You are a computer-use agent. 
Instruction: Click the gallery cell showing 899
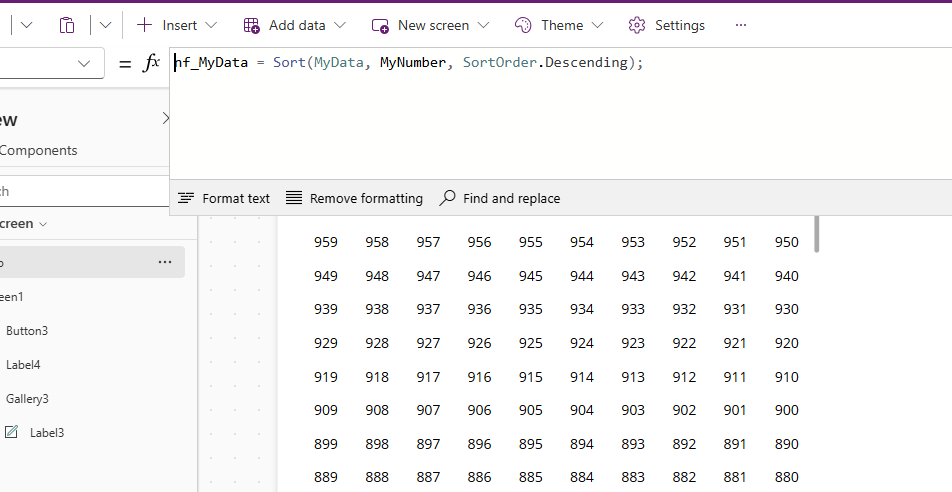(x=326, y=445)
